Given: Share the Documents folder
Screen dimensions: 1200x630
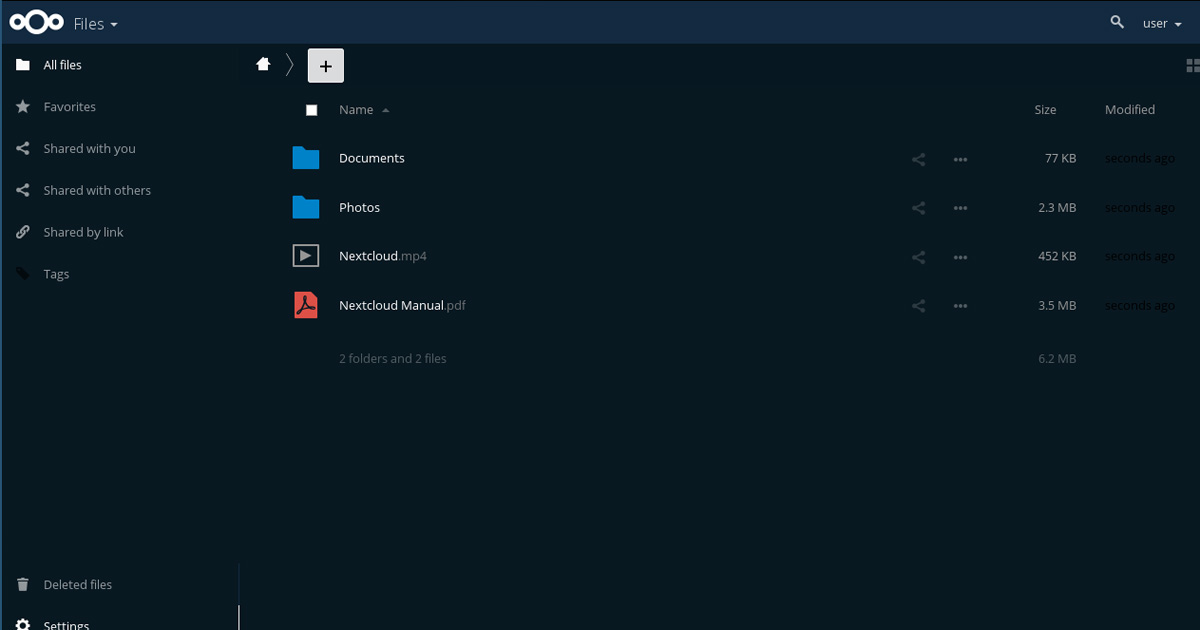Looking at the screenshot, I should (919, 159).
